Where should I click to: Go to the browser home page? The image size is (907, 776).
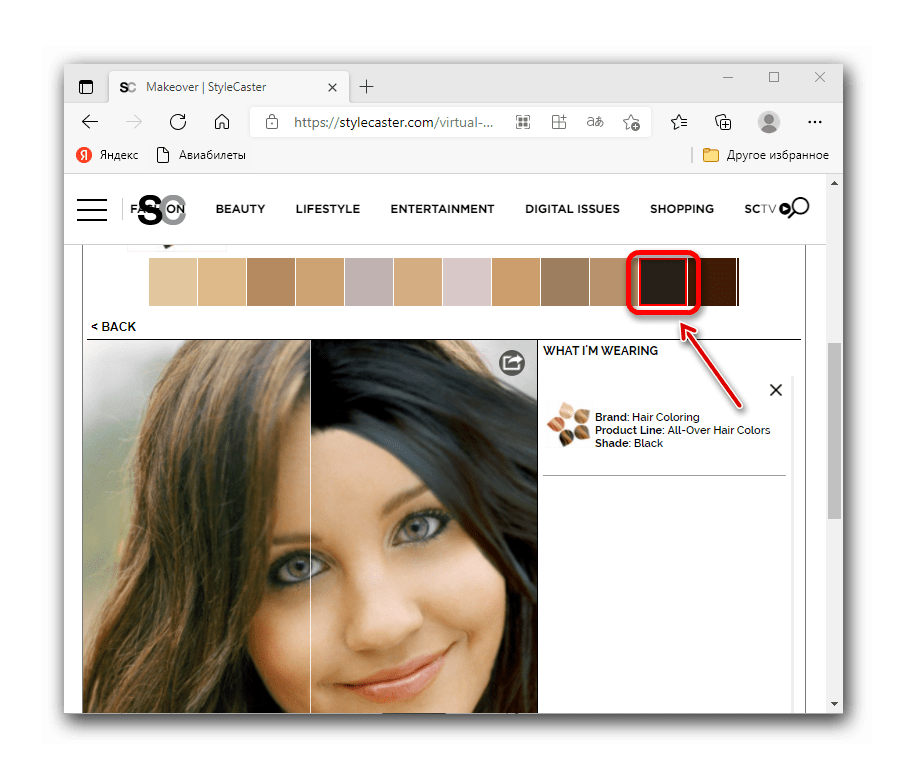pyautogui.click(x=222, y=122)
